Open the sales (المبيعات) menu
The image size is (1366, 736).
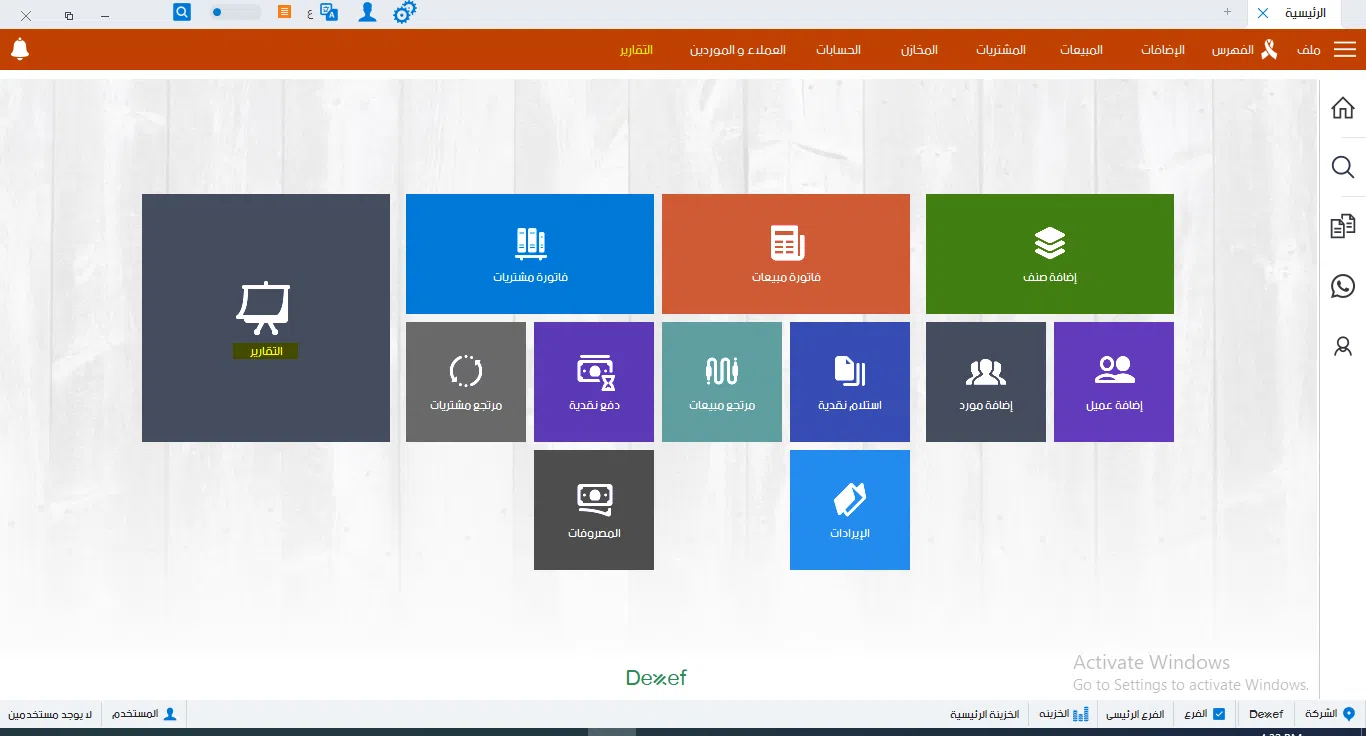[1081, 50]
